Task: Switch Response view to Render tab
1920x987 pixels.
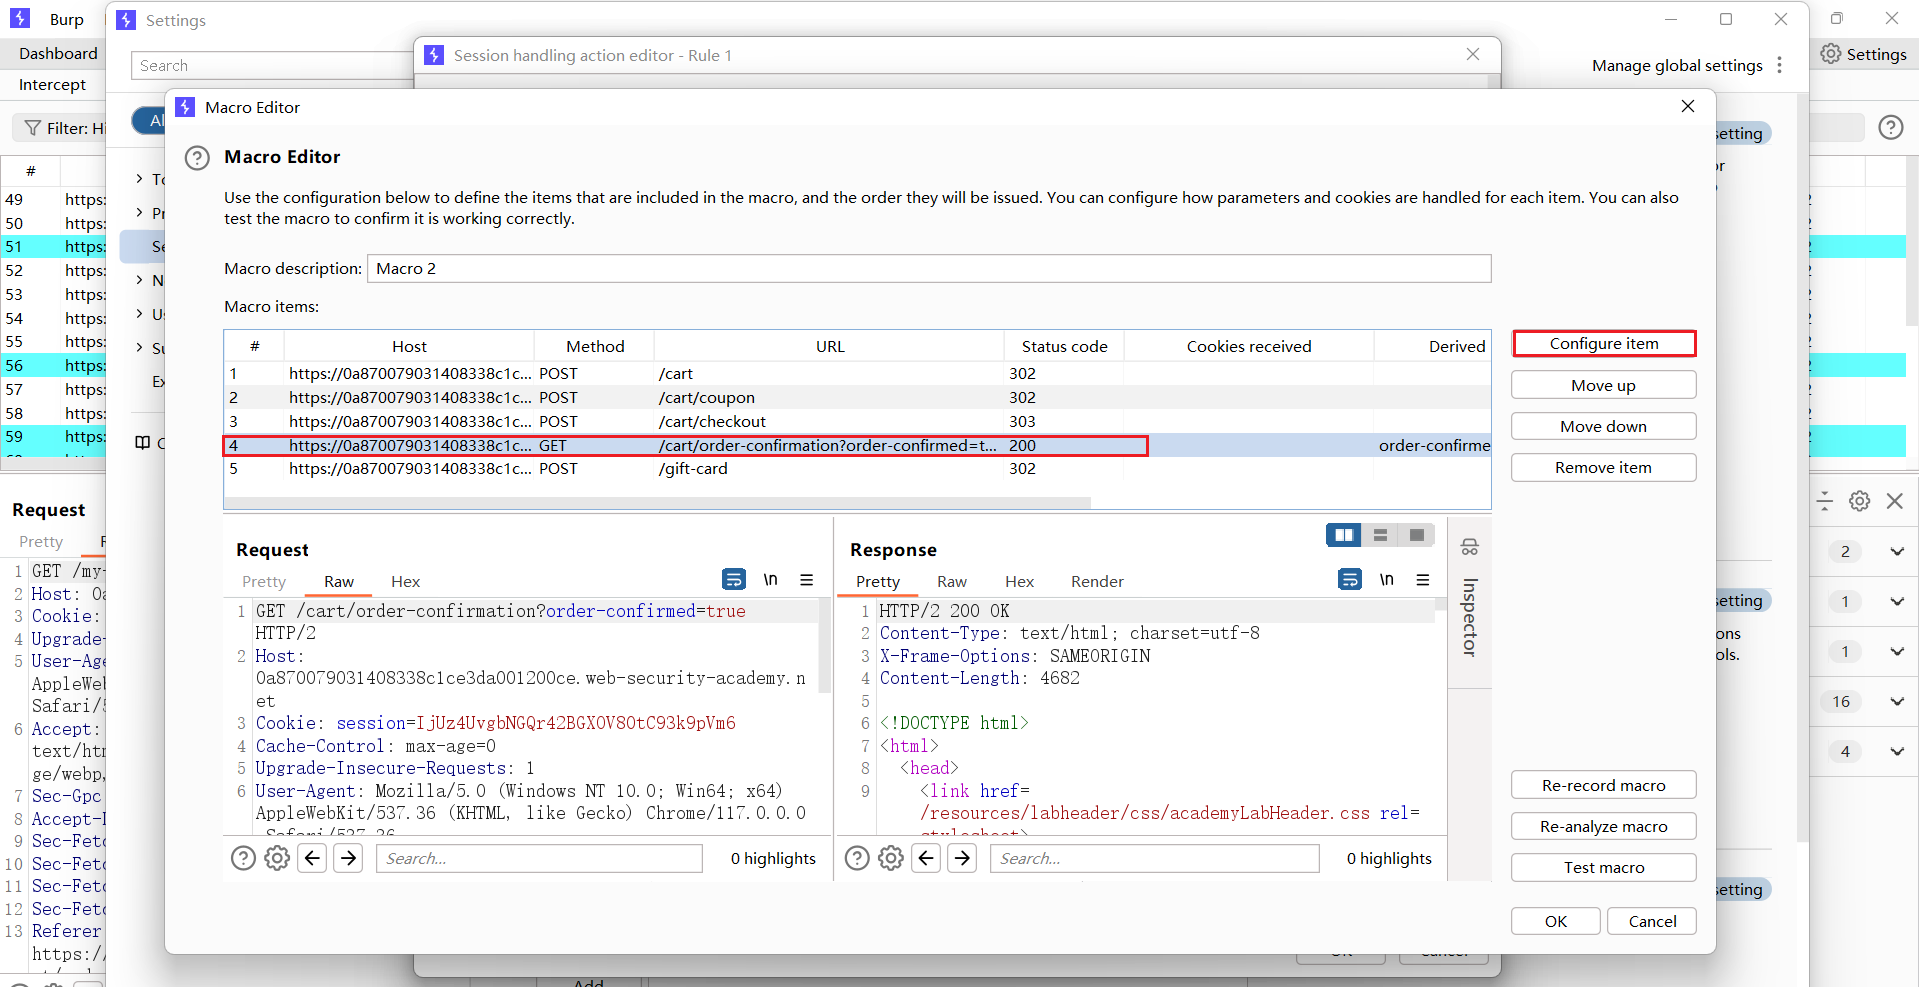Action: pos(1097,581)
